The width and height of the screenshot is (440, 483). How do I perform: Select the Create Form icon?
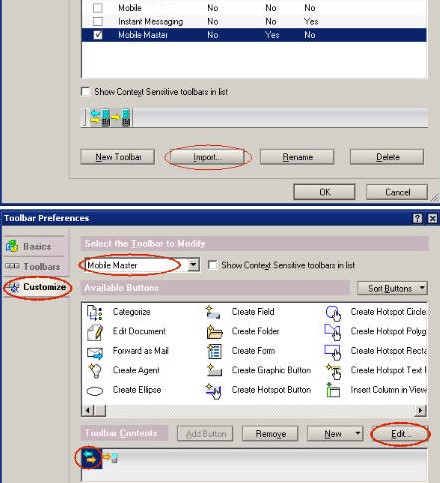pos(214,351)
